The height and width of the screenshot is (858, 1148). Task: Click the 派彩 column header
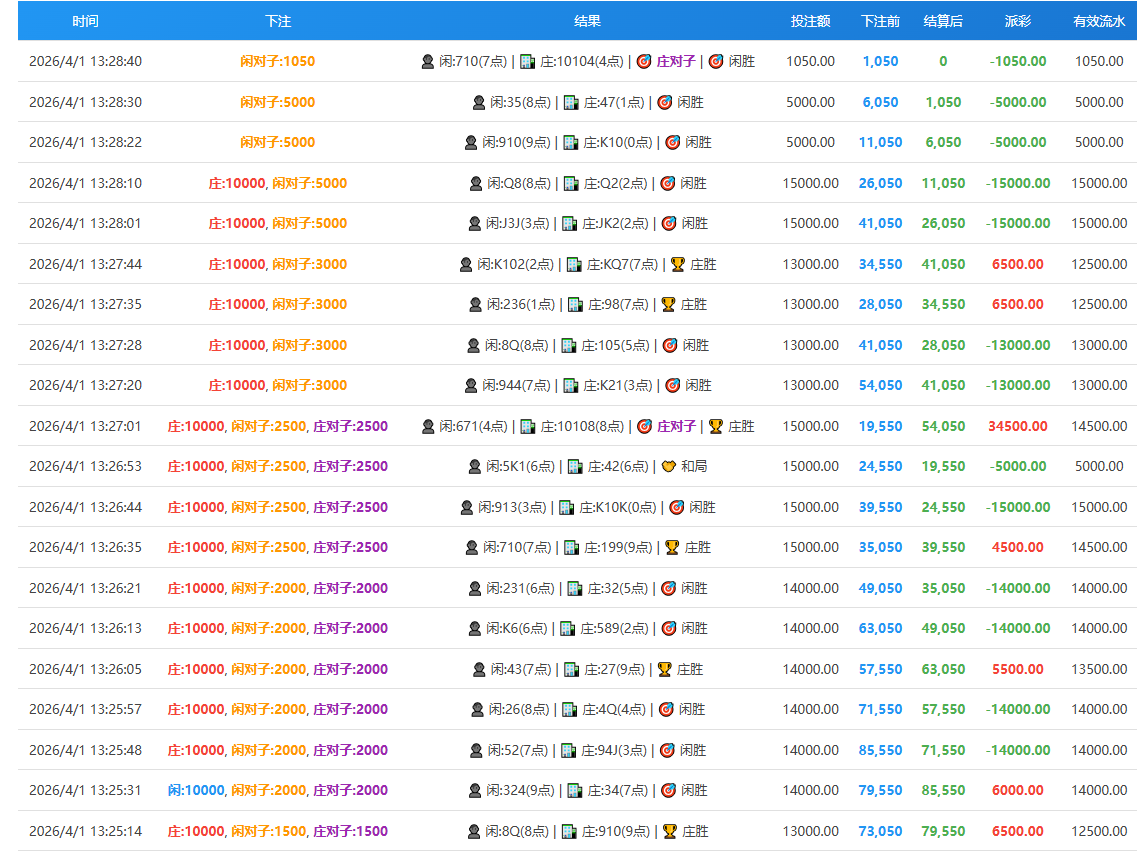point(1018,21)
